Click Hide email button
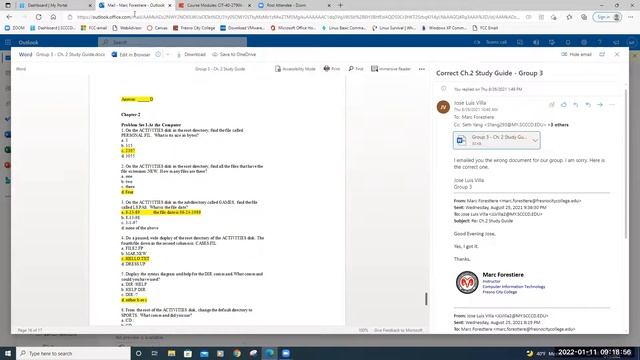 click(x=576, y=54)
